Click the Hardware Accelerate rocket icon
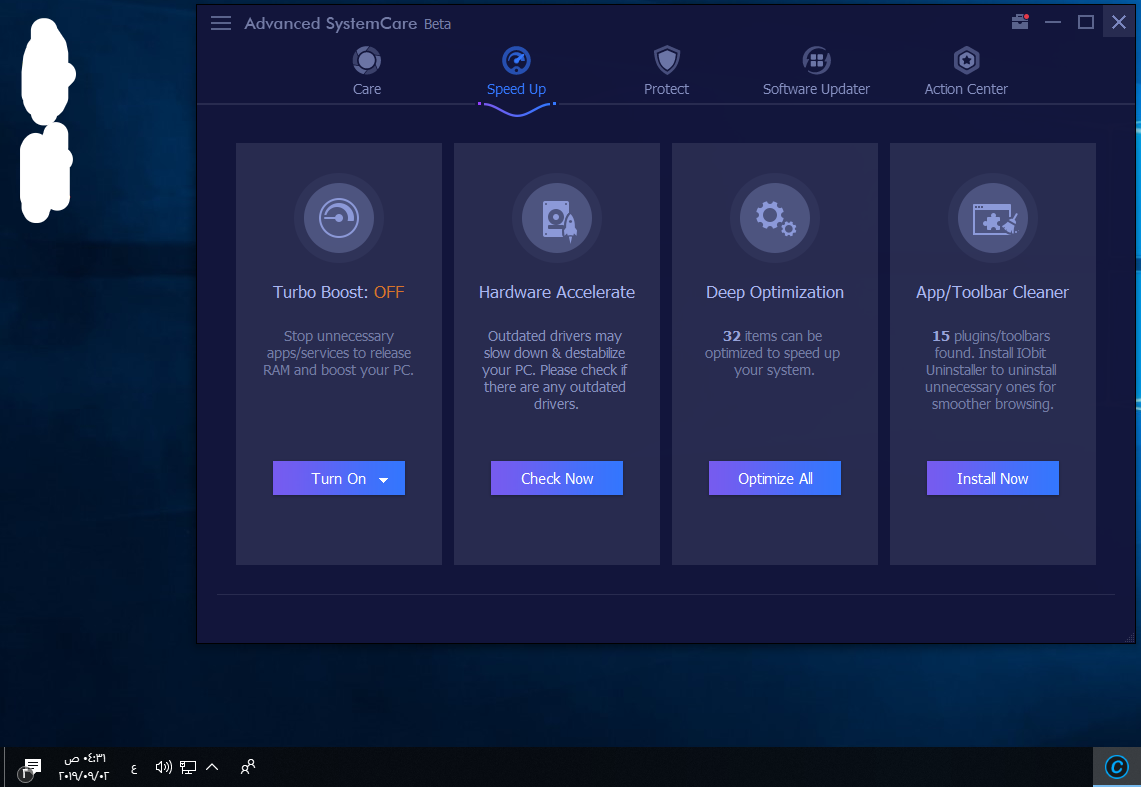Image resolution: width=1141 pixels, height=787 pixels. (x=557, y=218)
